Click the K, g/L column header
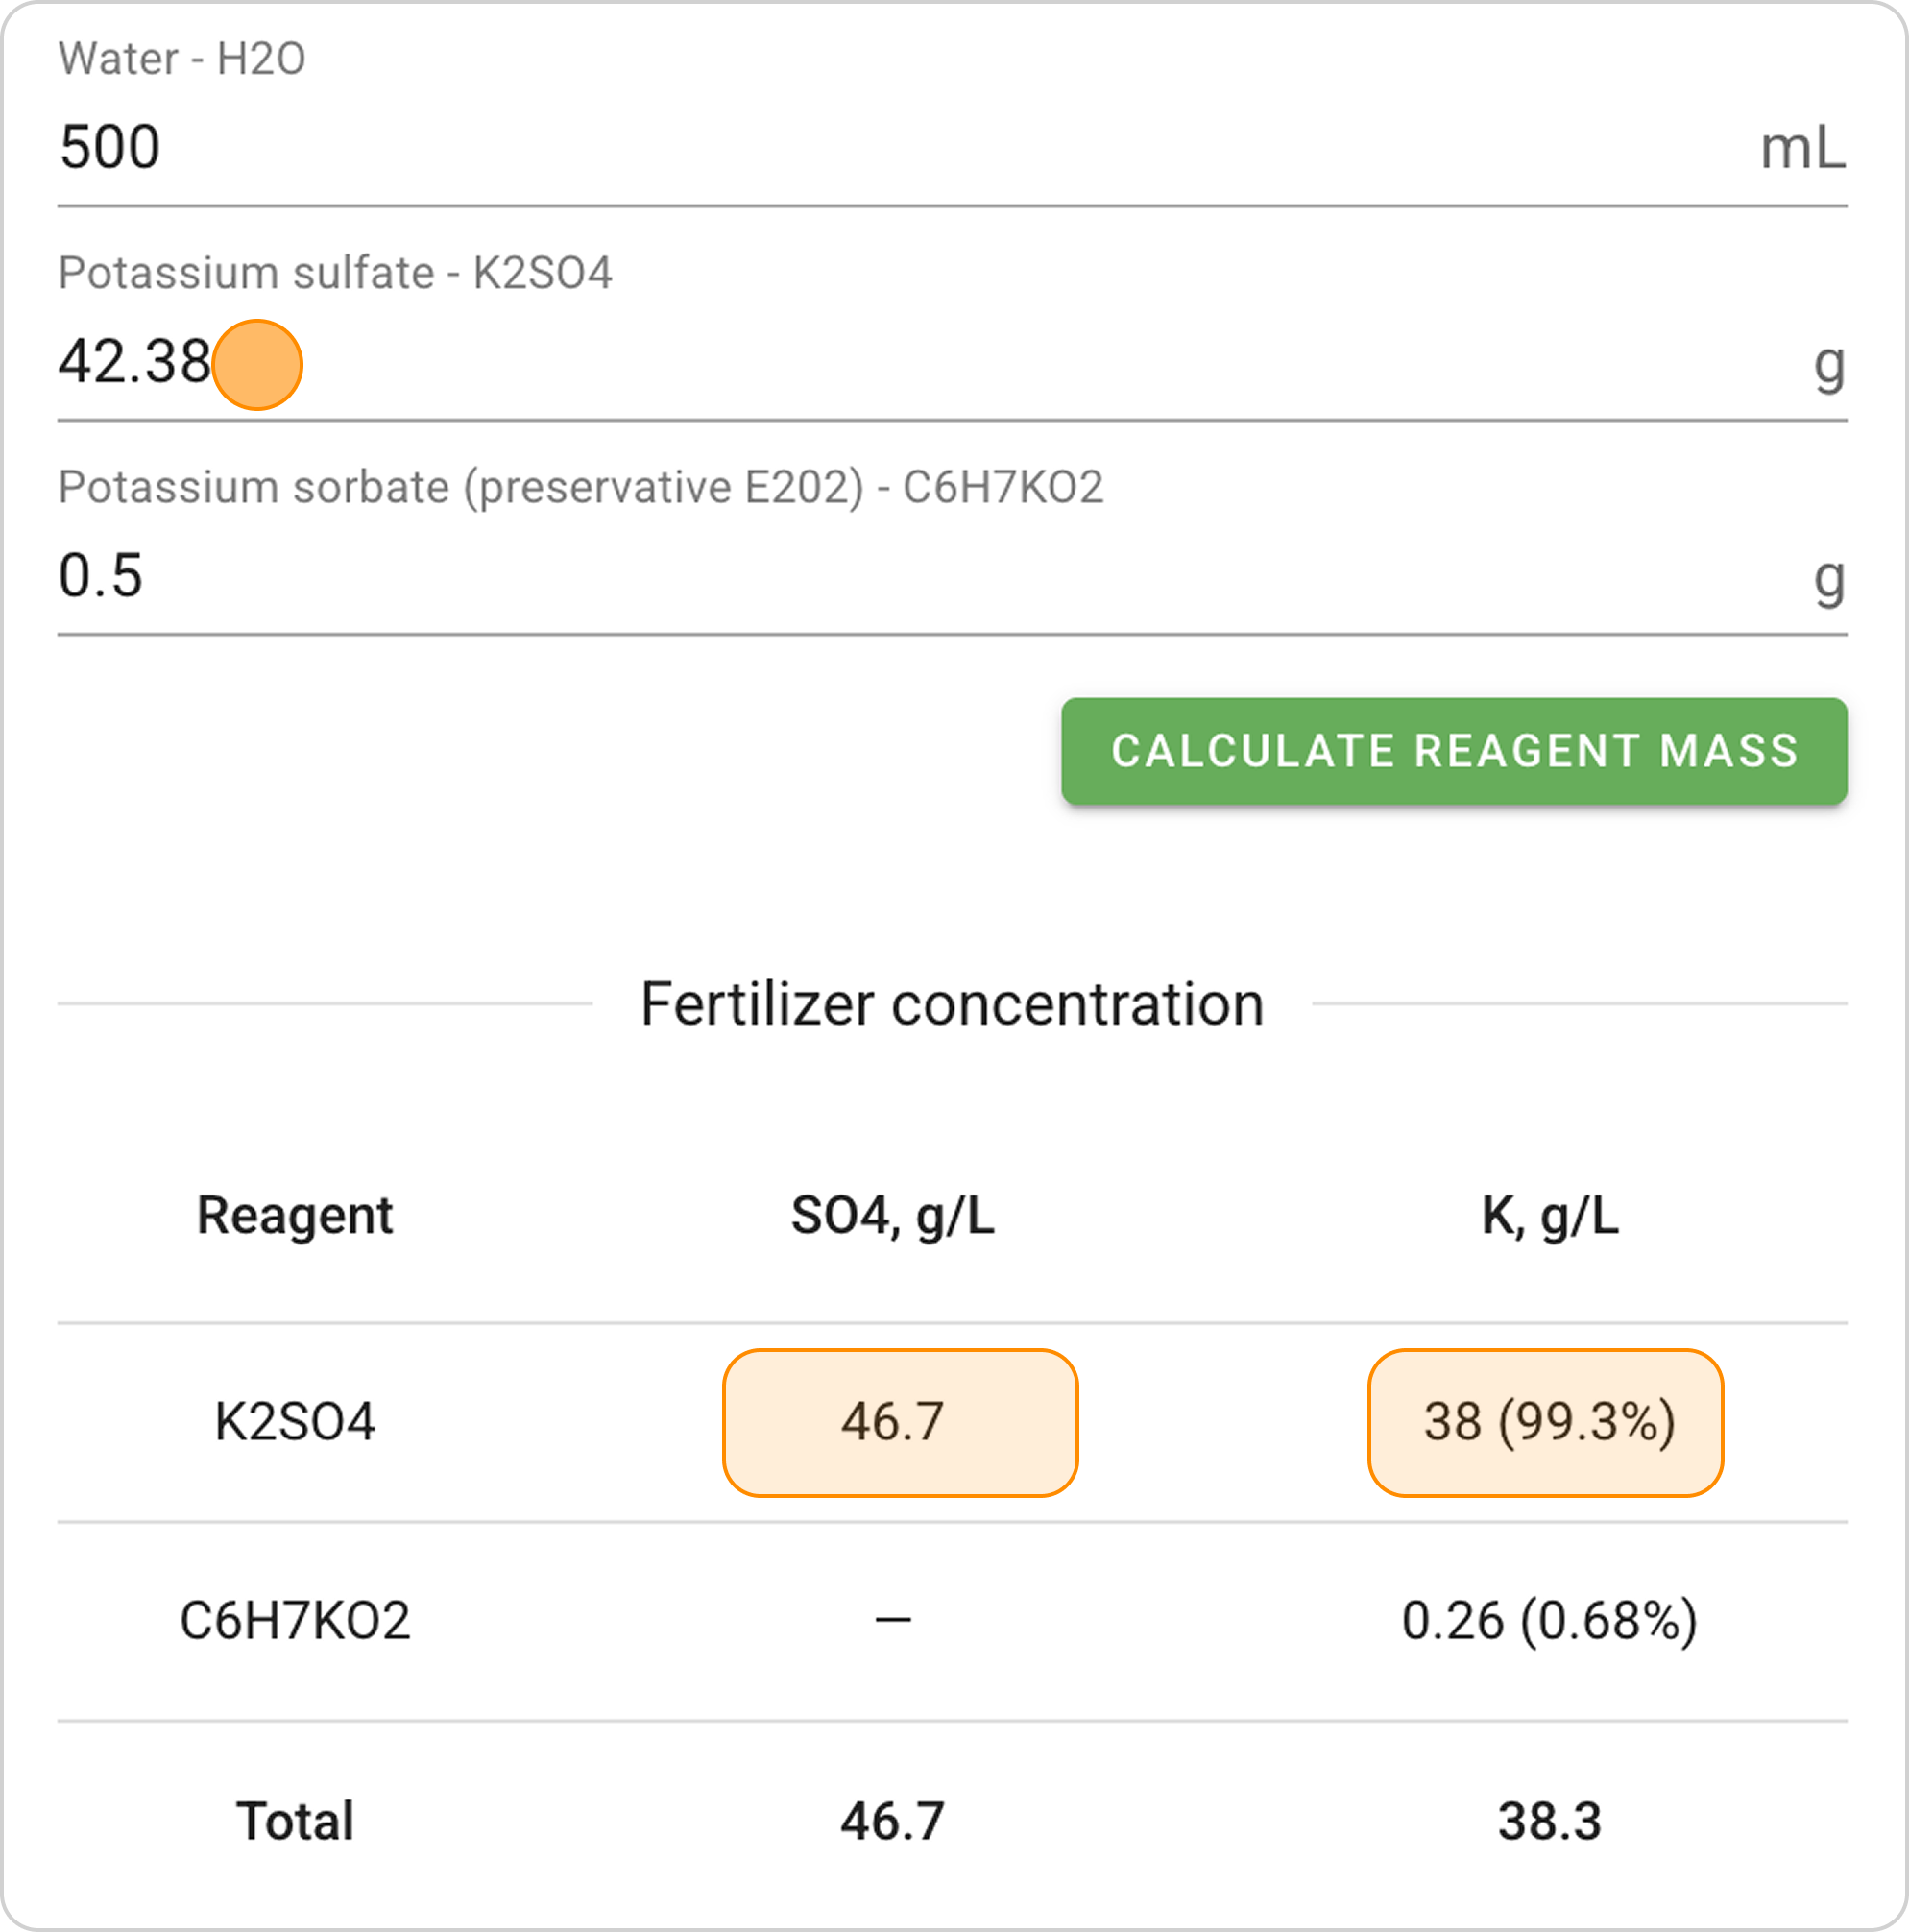 coord(1549,1216)
